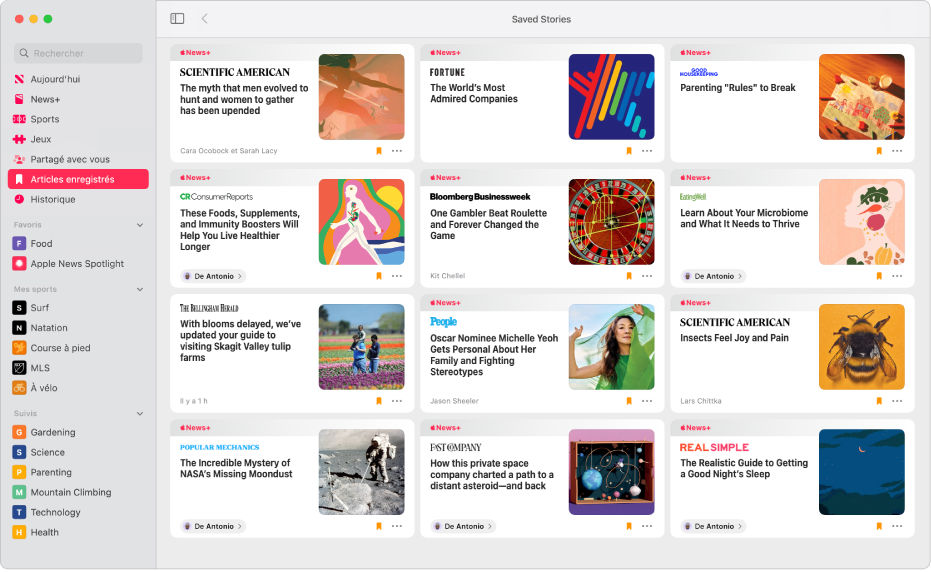The width and height of the screenshot is (931, 572).
Task: Toggle the sidebar visibility icon
Action: (x=177, y=18)
